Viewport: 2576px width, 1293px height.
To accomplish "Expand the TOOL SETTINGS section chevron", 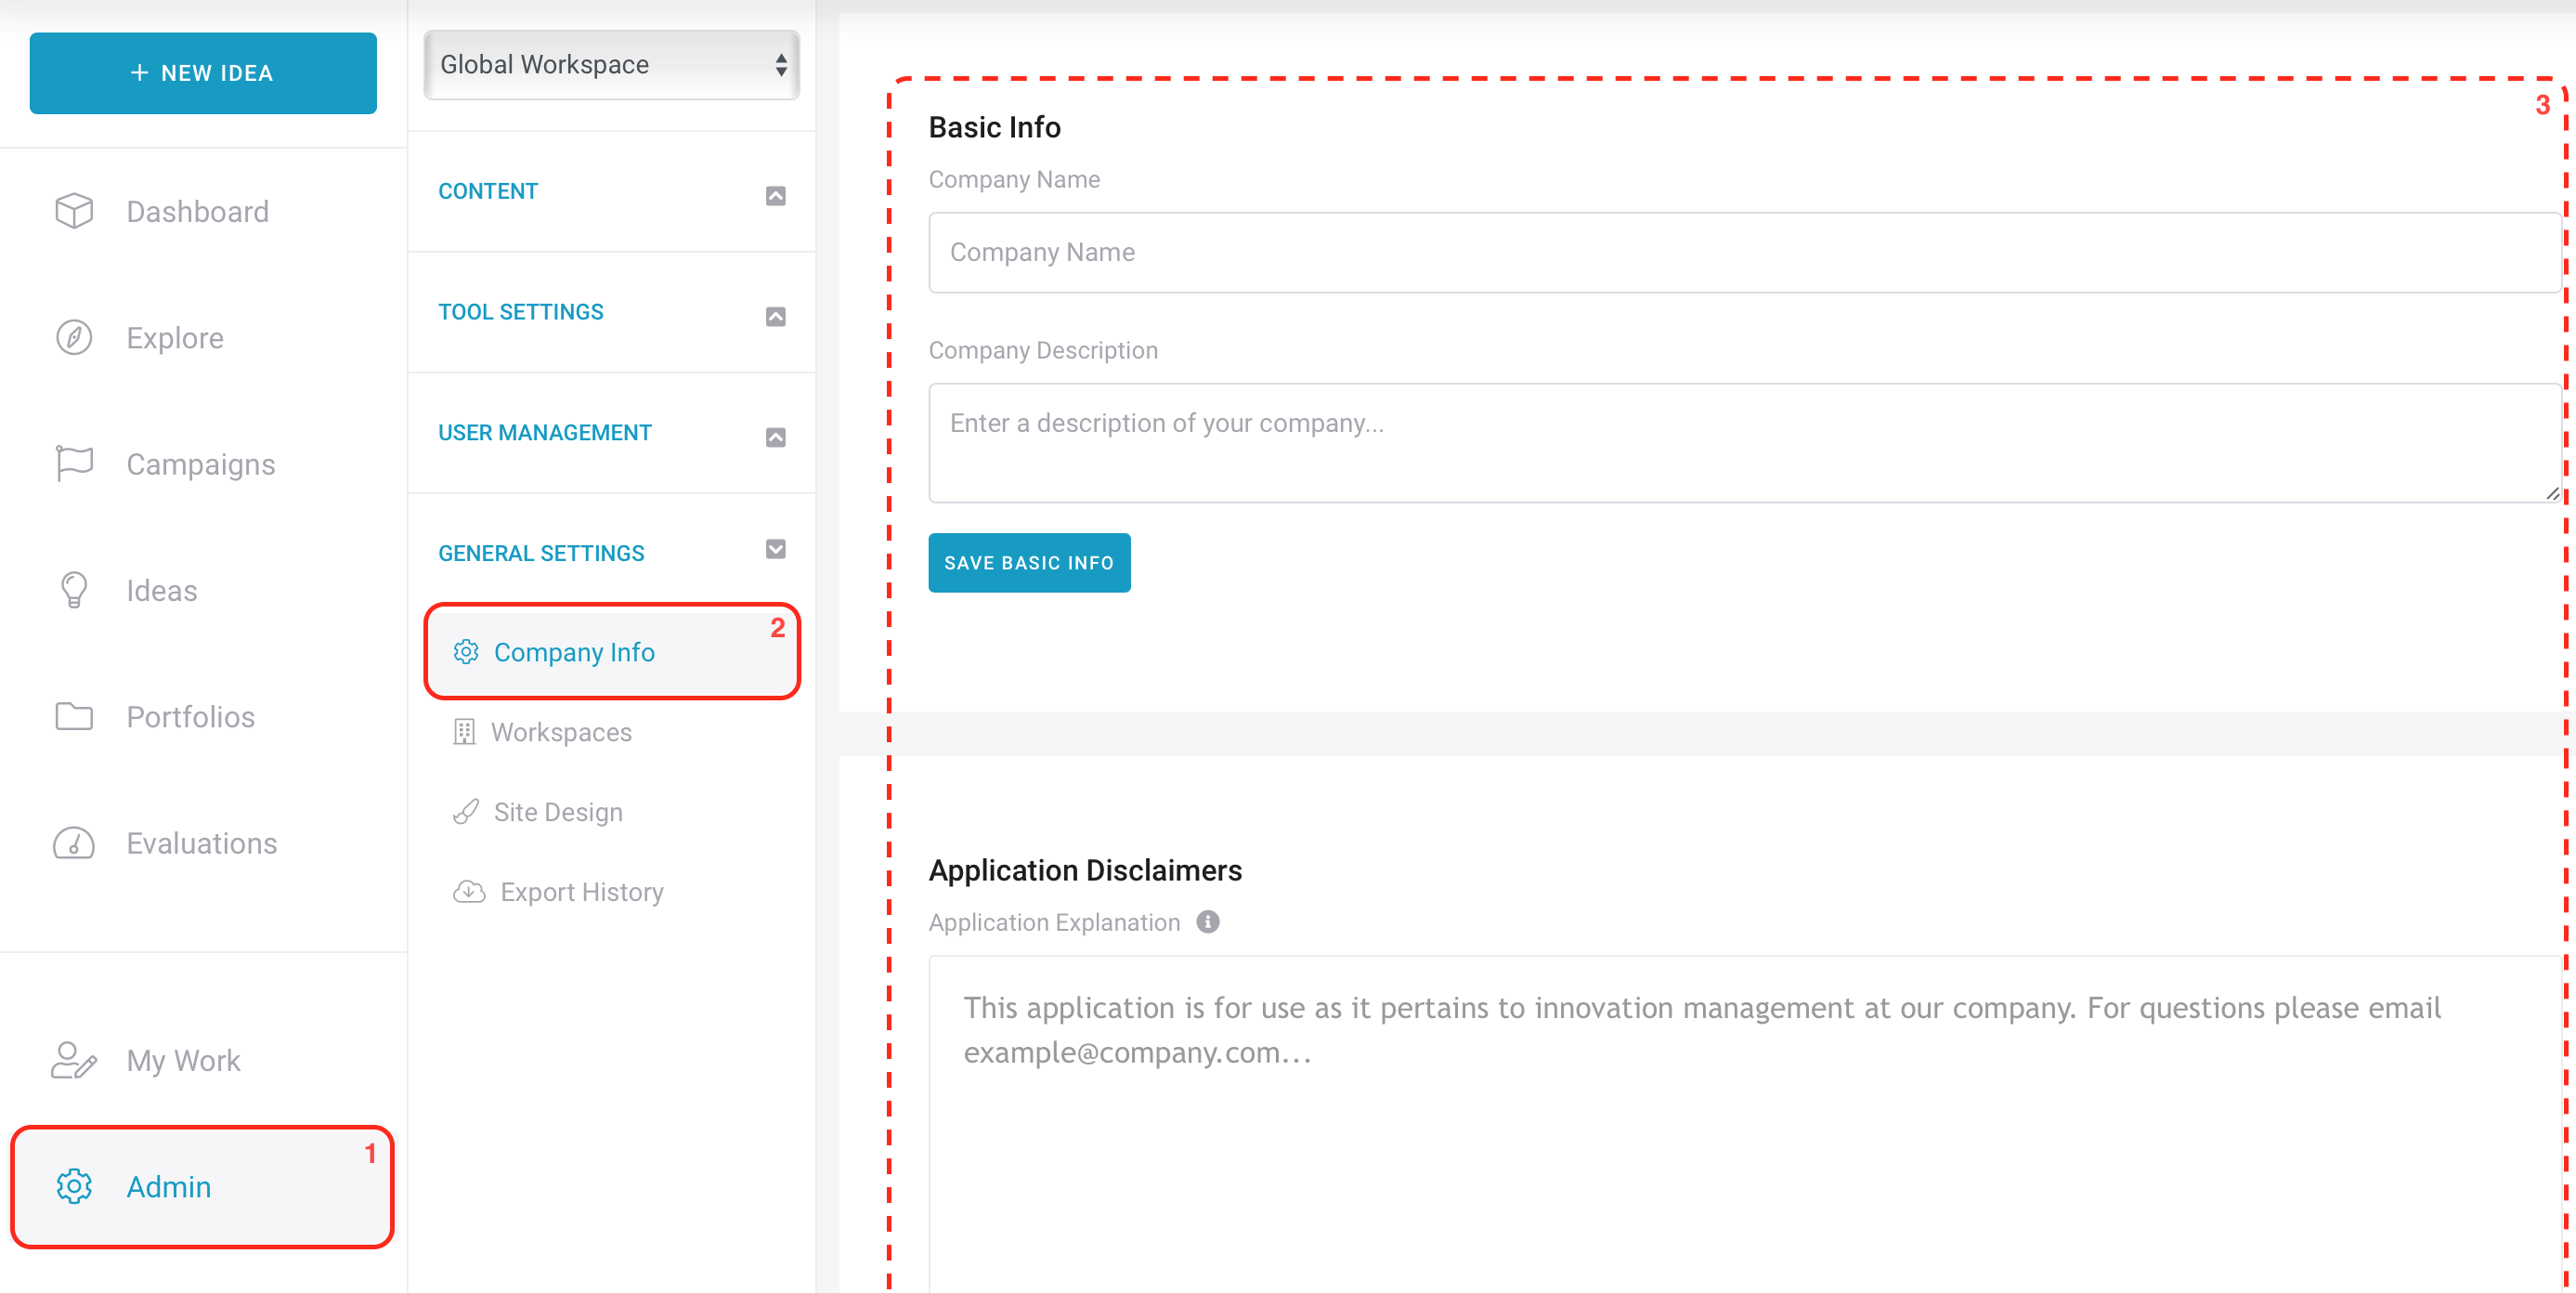I will [x=775, y=317].
